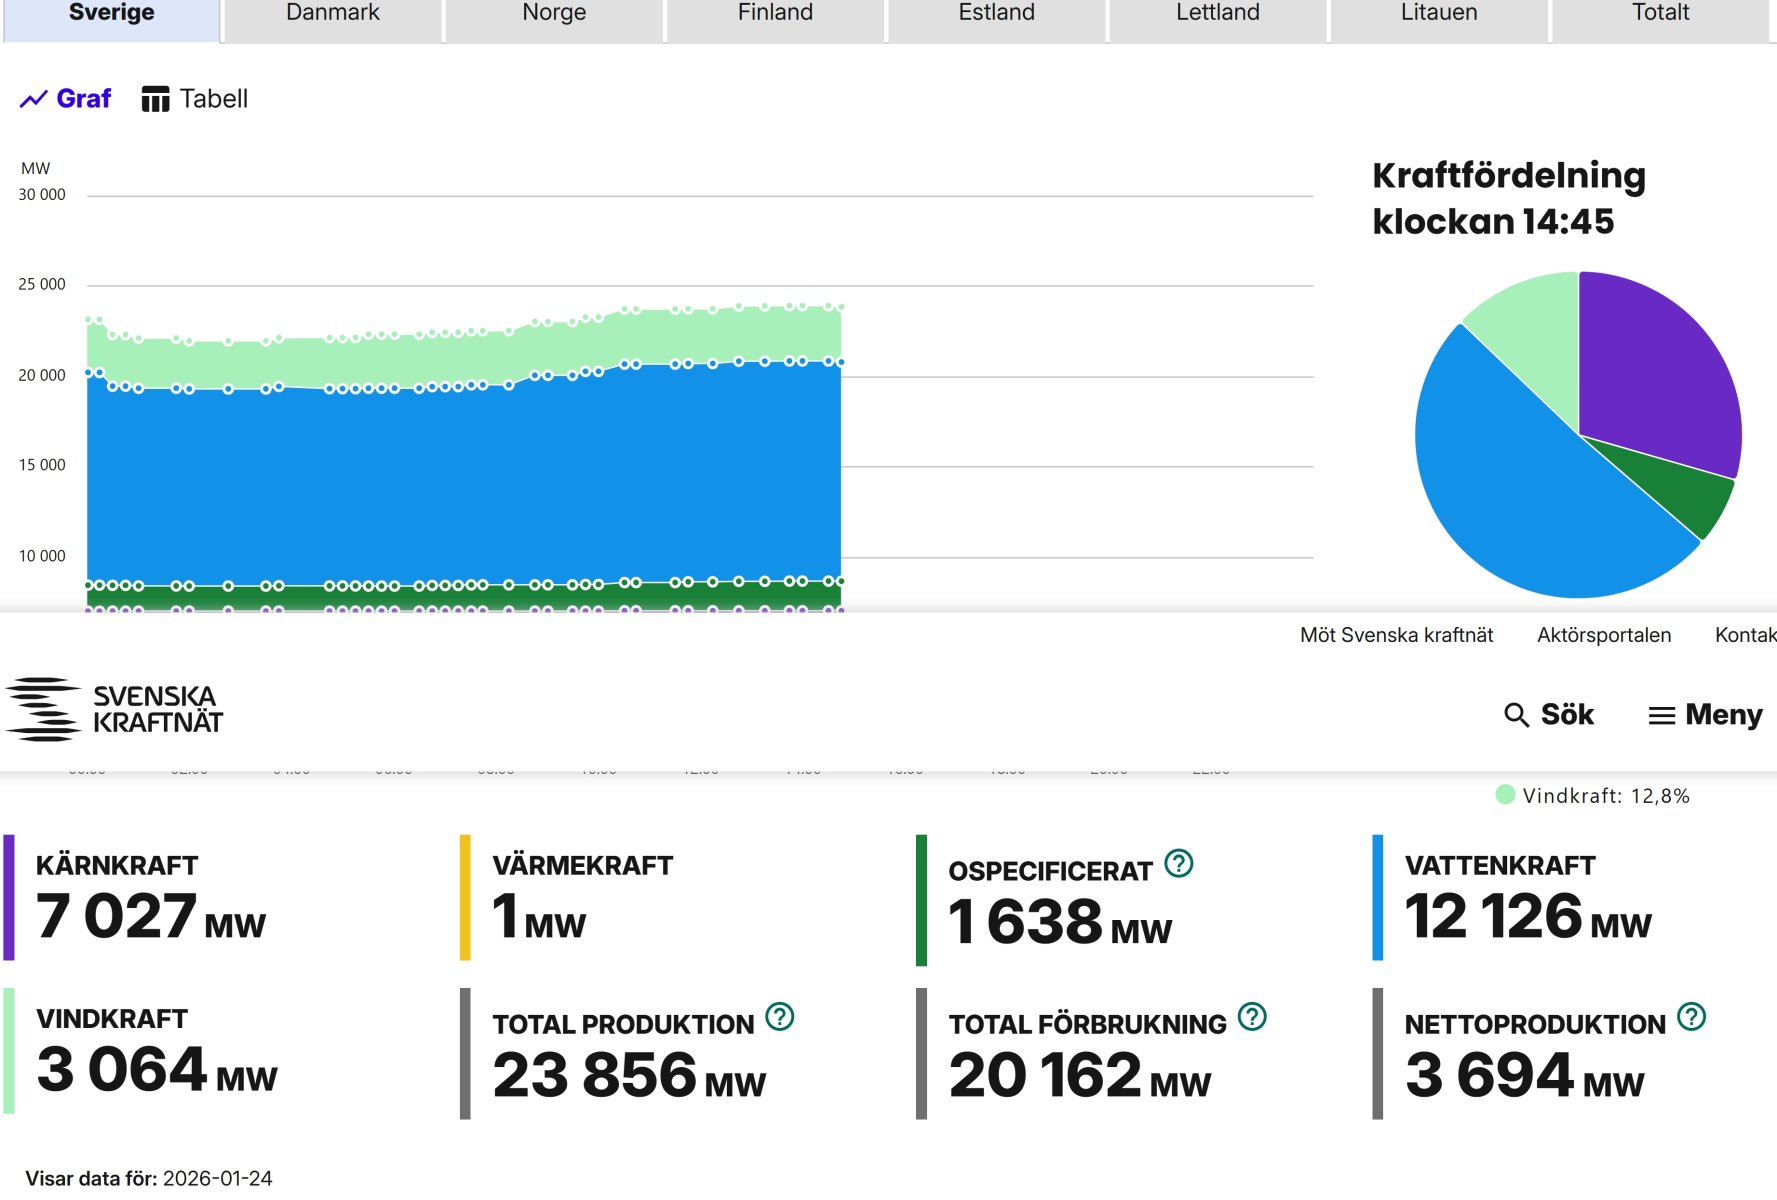Show the Totalt tab
The width and height of the screenshot is (1777, 1200).
pos(1660,14)
